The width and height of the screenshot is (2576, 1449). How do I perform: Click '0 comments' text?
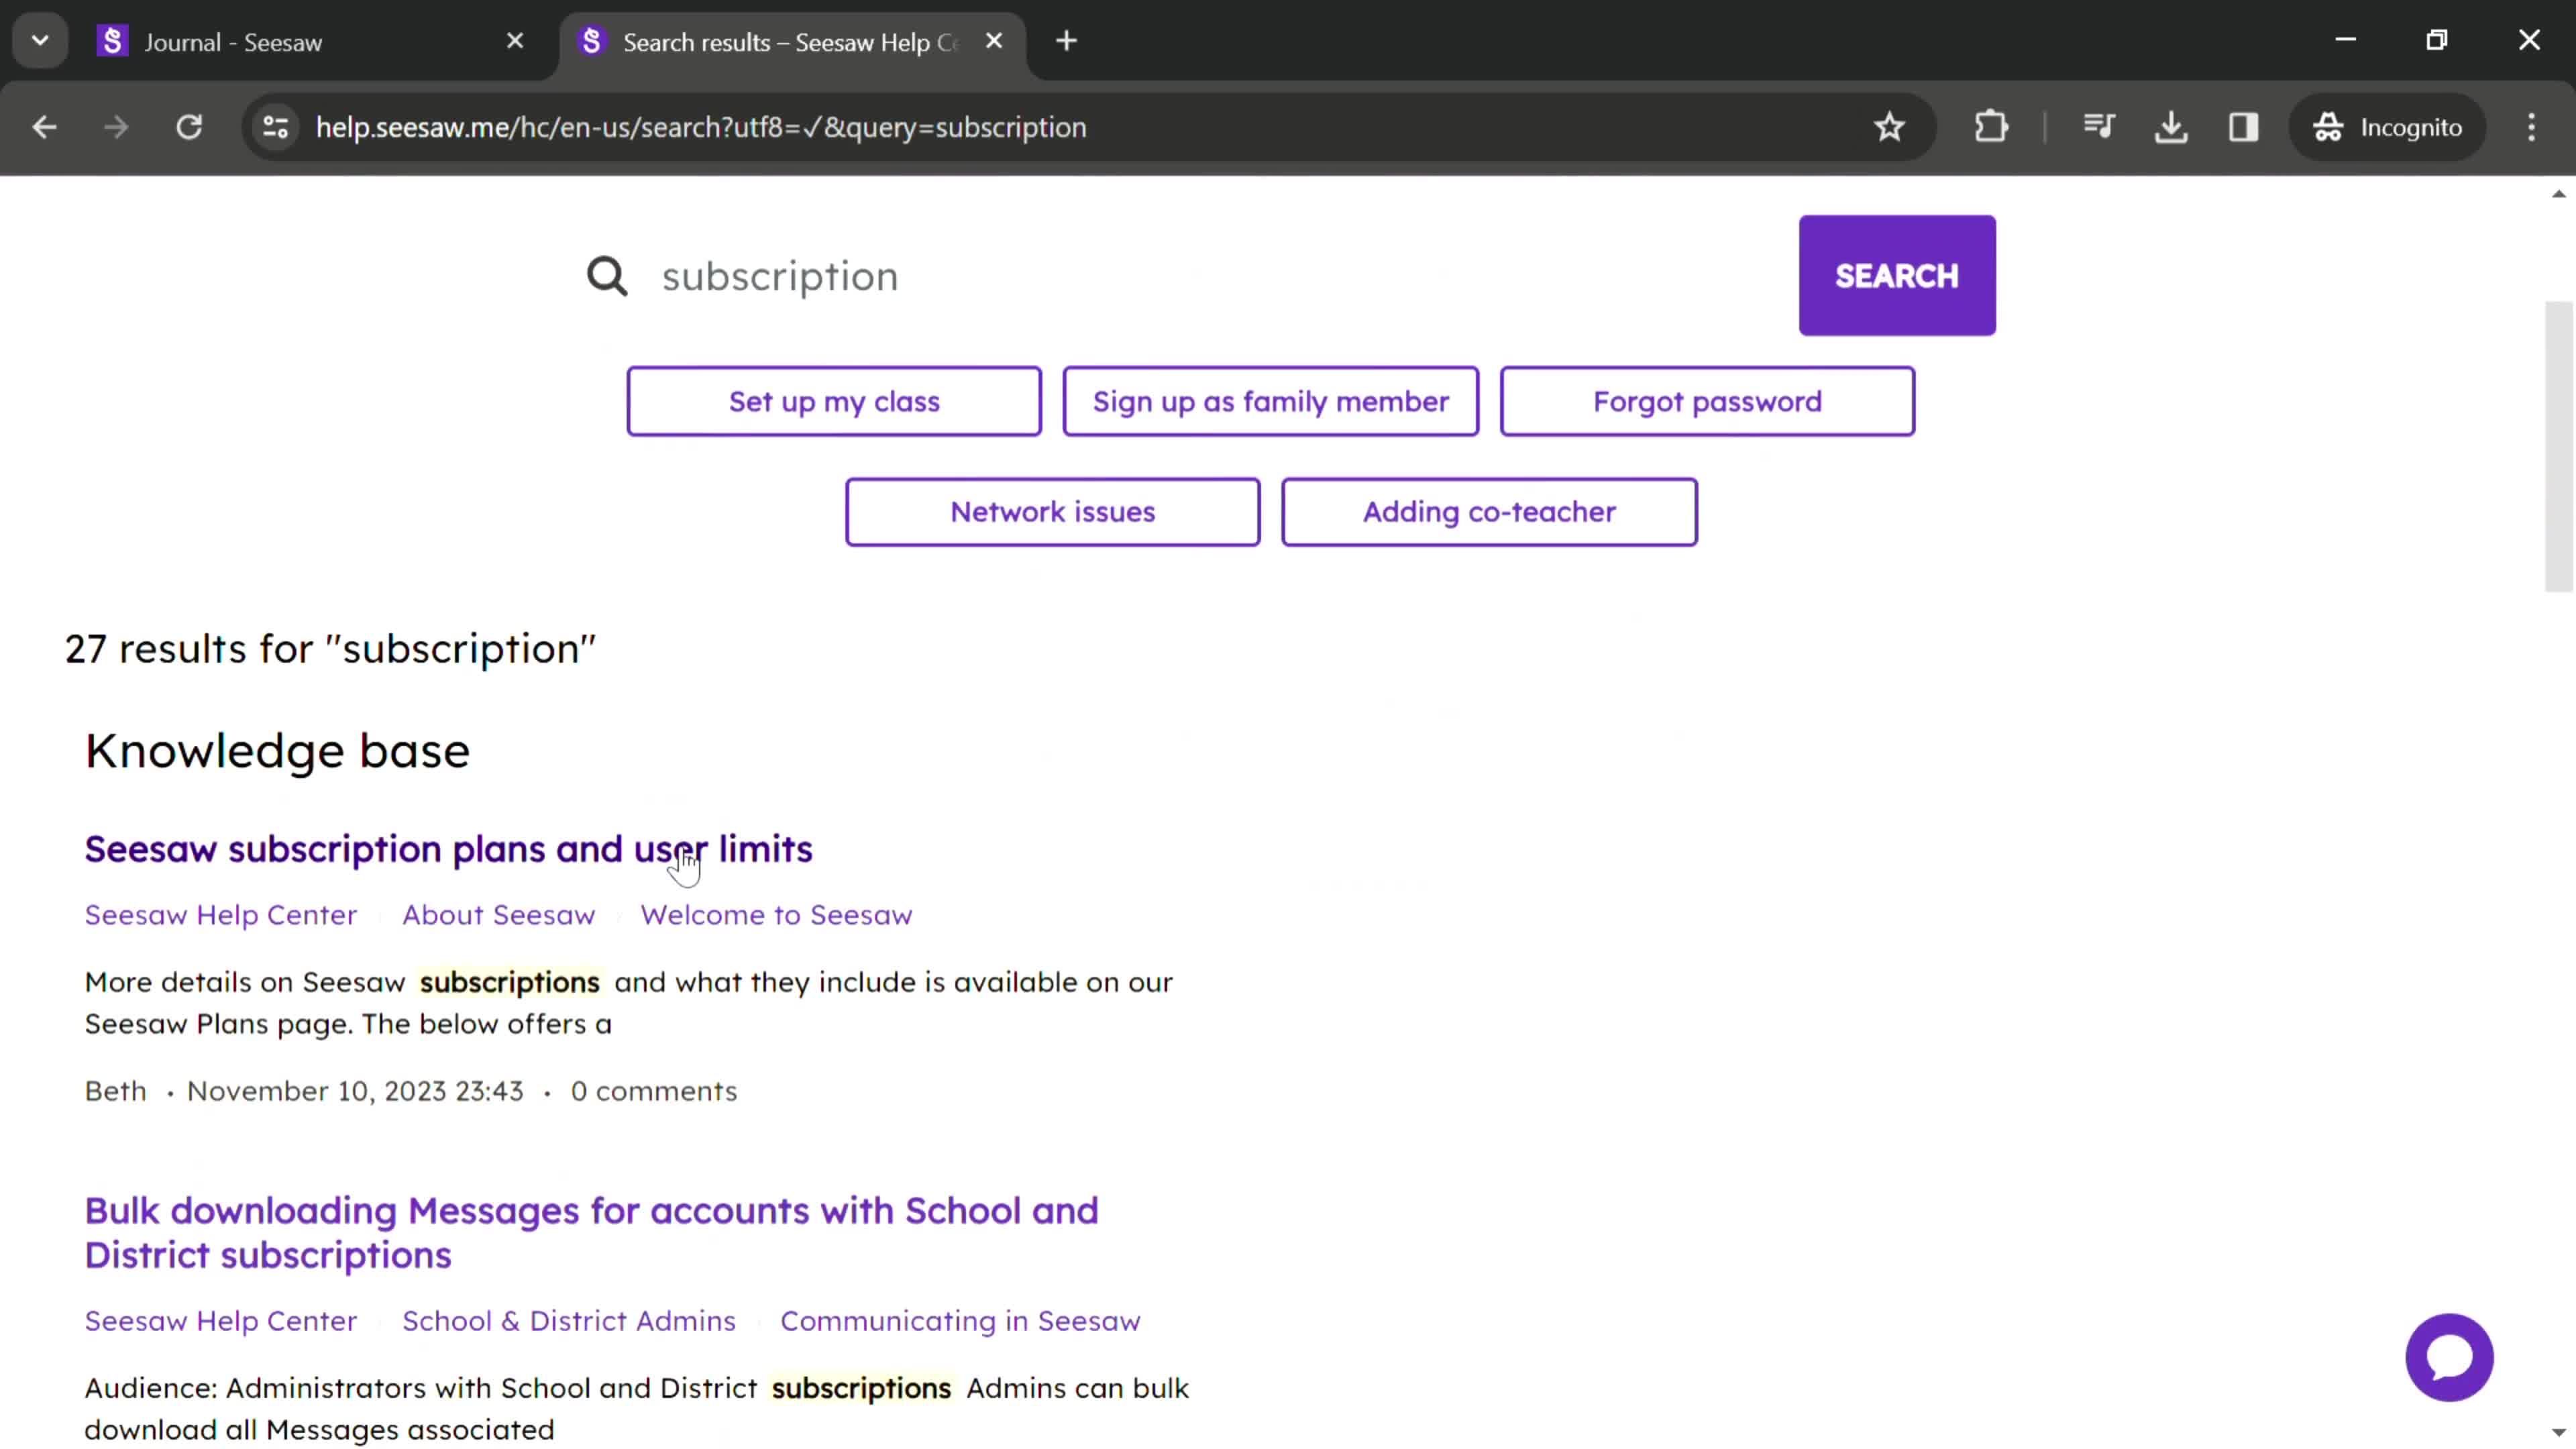click(x=654, y=1091)
